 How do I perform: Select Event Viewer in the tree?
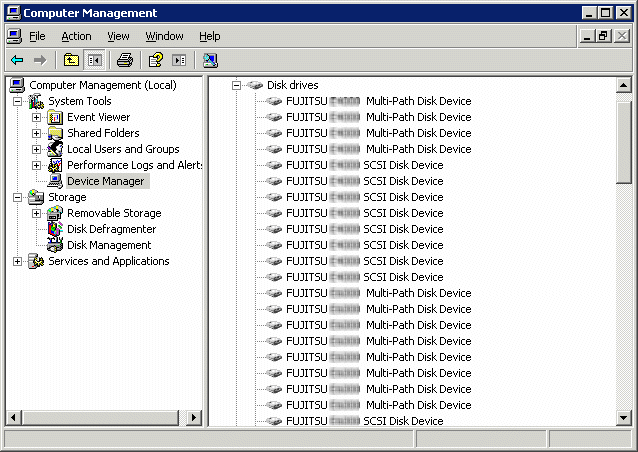[98, 117]
